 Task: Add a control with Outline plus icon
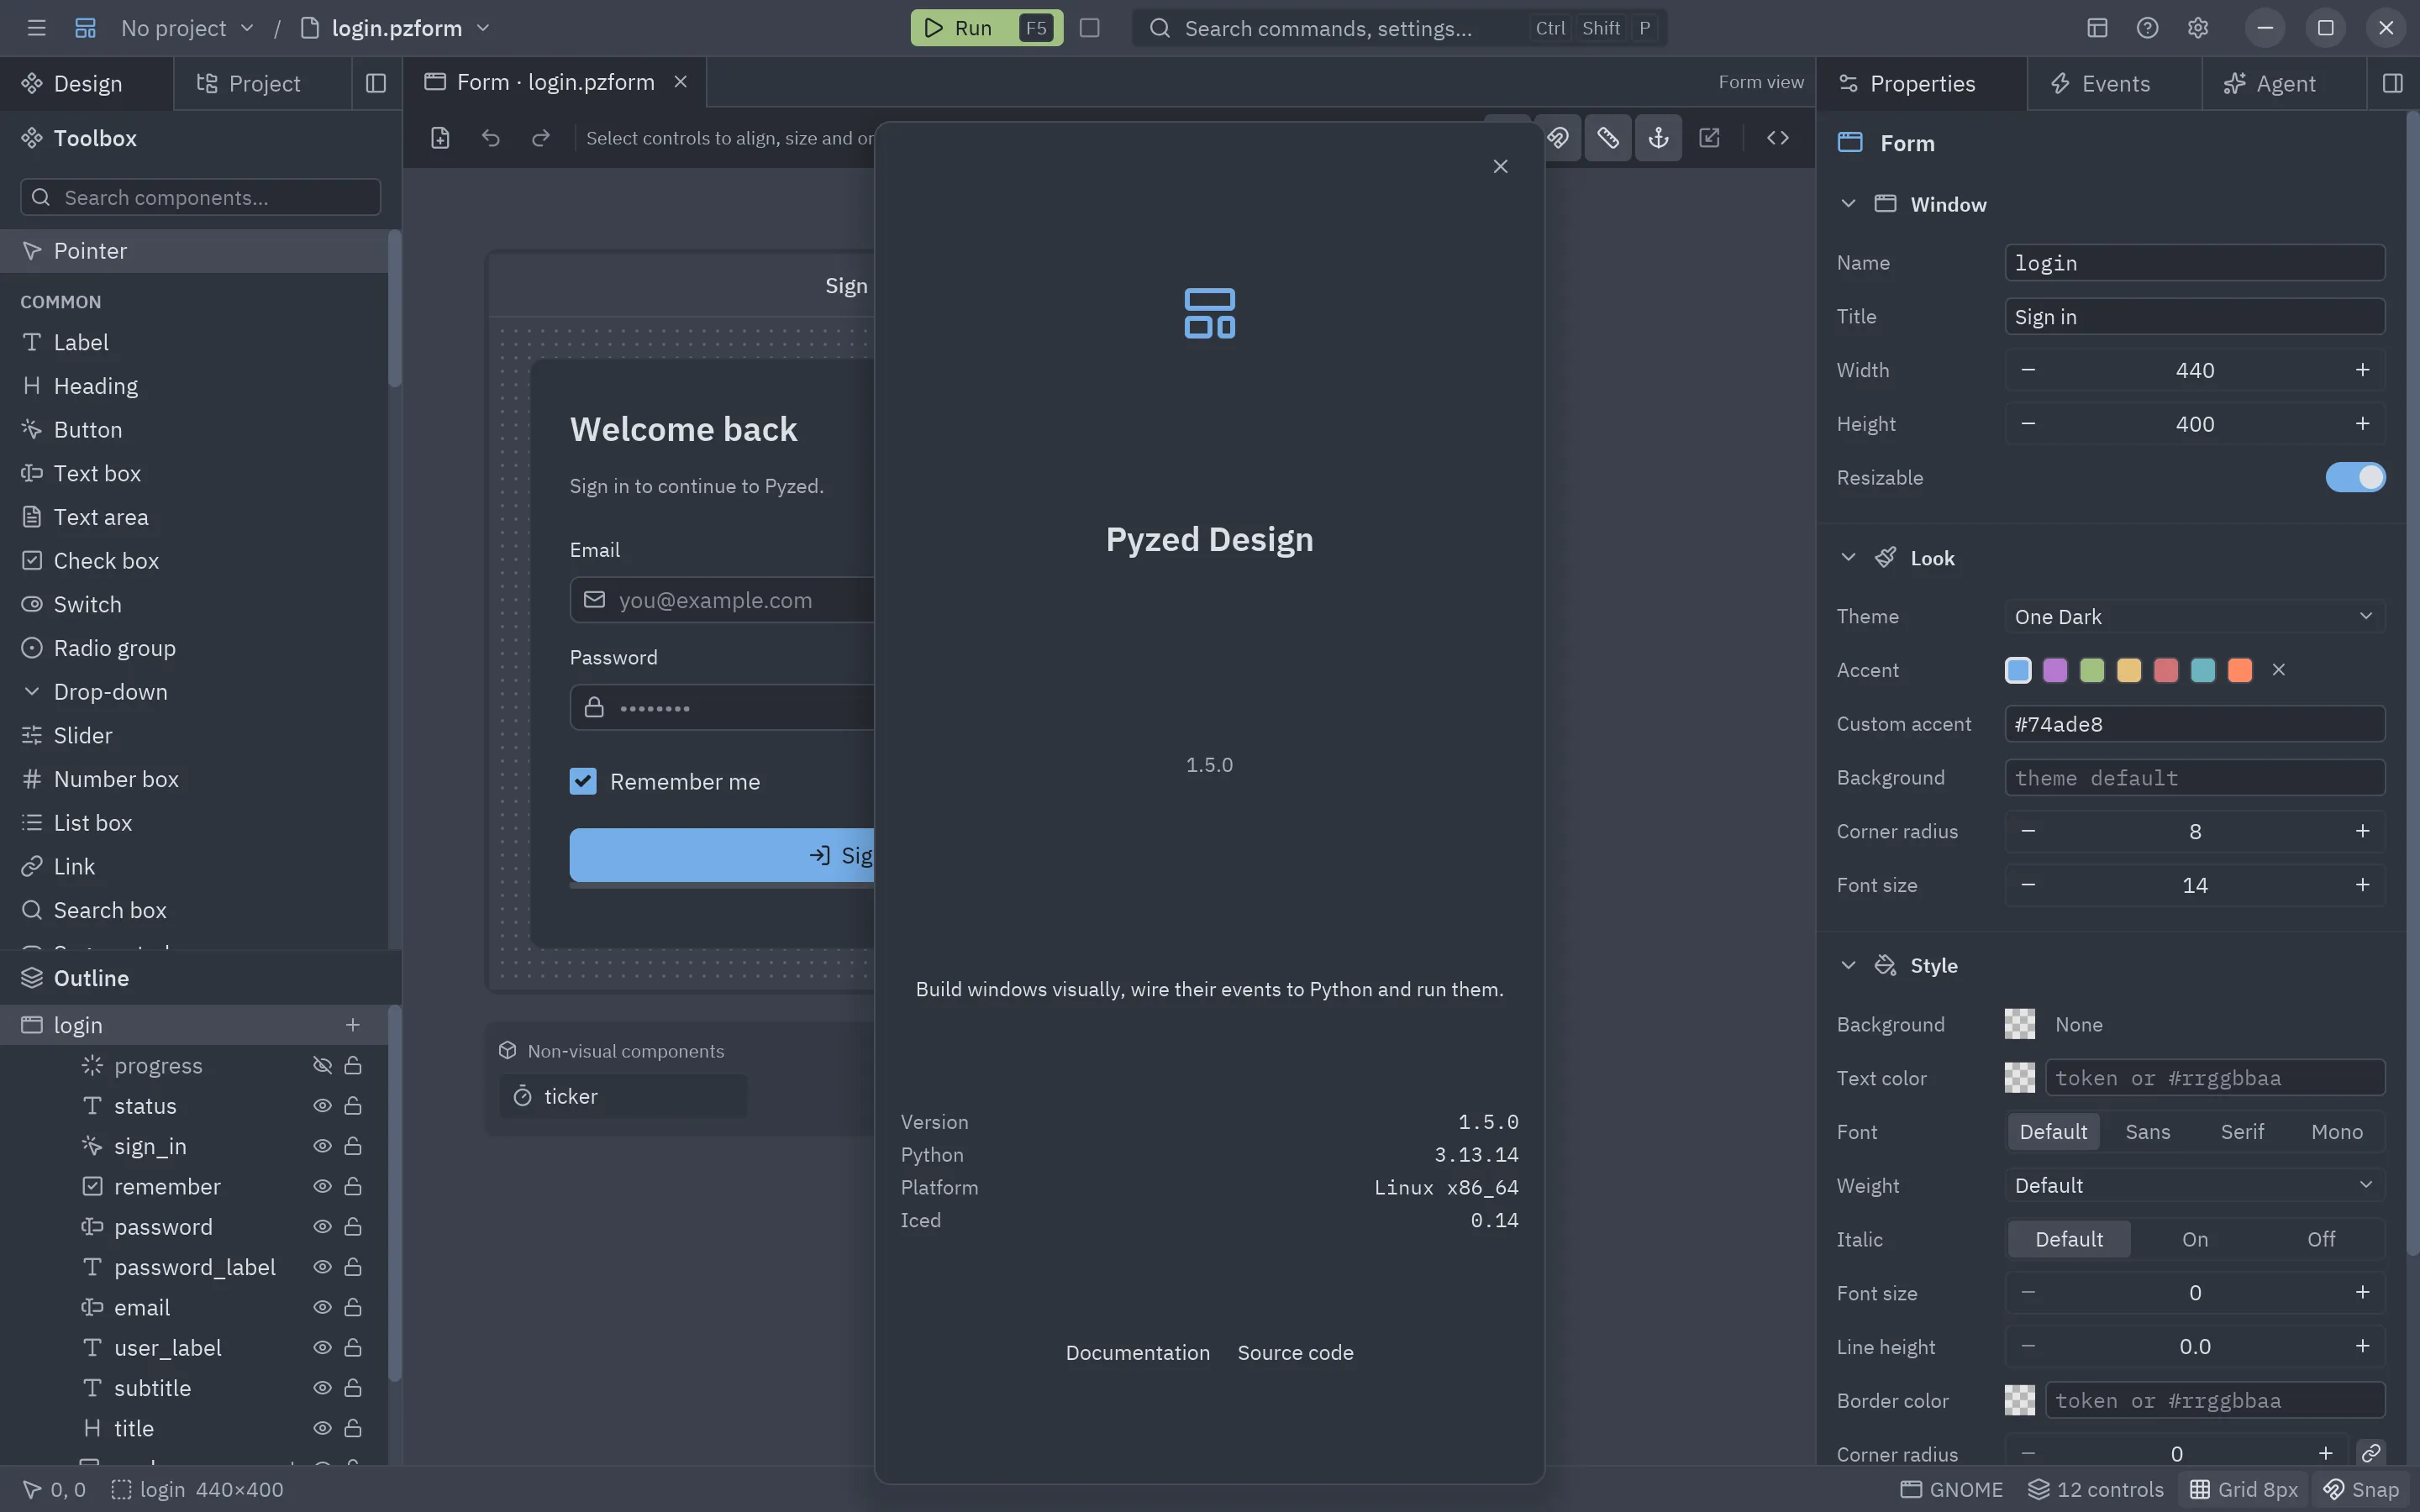(x=353, y=1025)
